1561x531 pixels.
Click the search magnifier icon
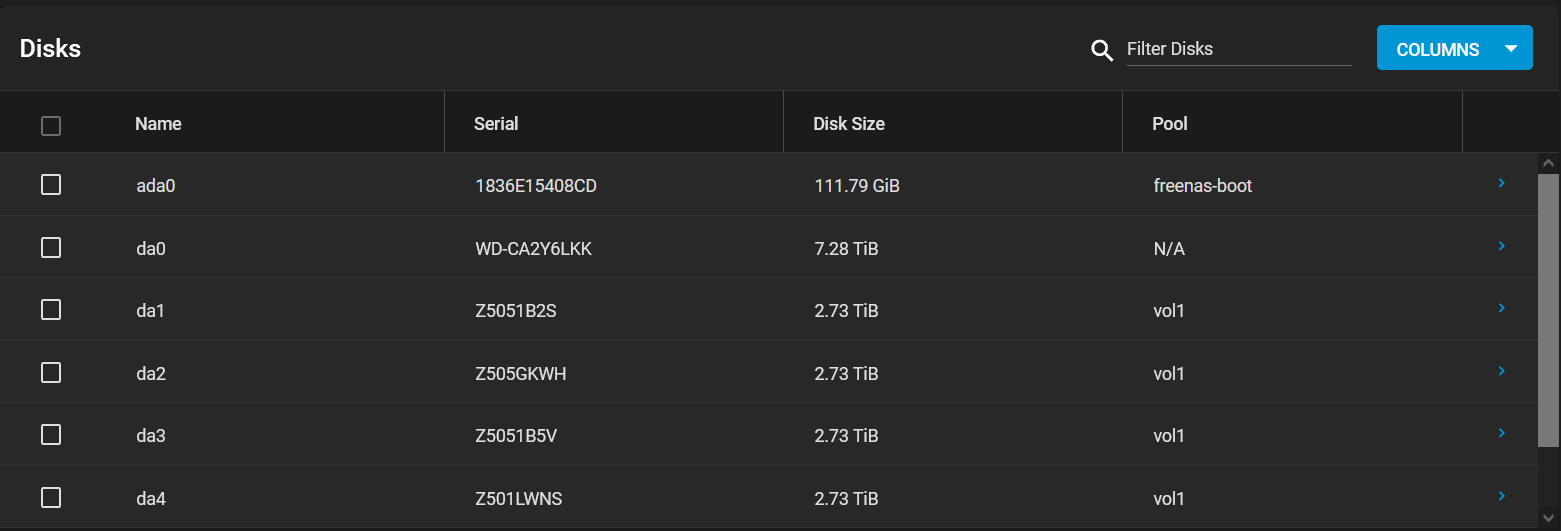tap(1102, 50)
